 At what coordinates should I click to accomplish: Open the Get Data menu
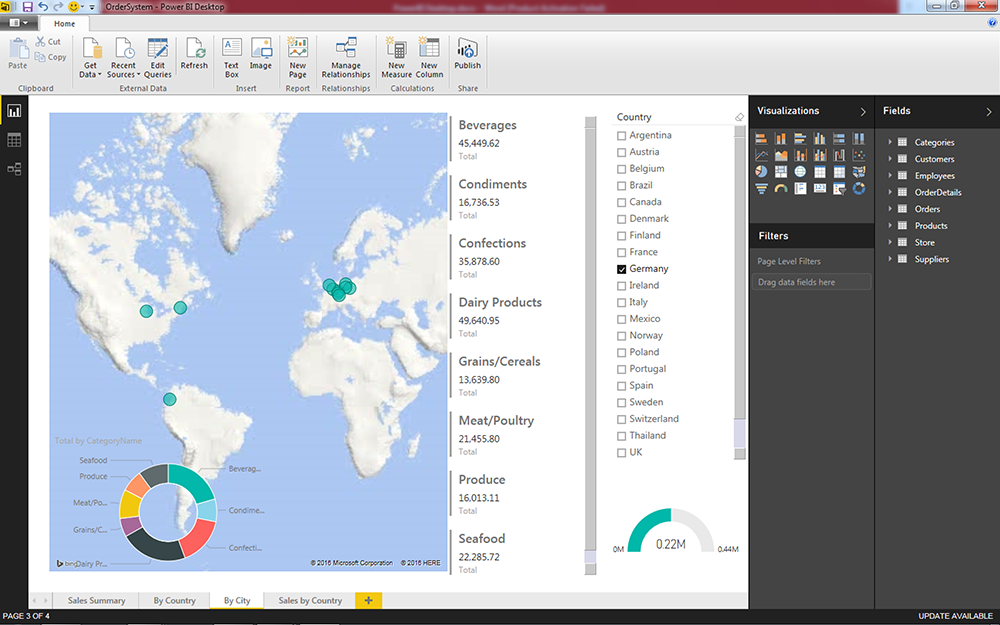click(90, 57)
